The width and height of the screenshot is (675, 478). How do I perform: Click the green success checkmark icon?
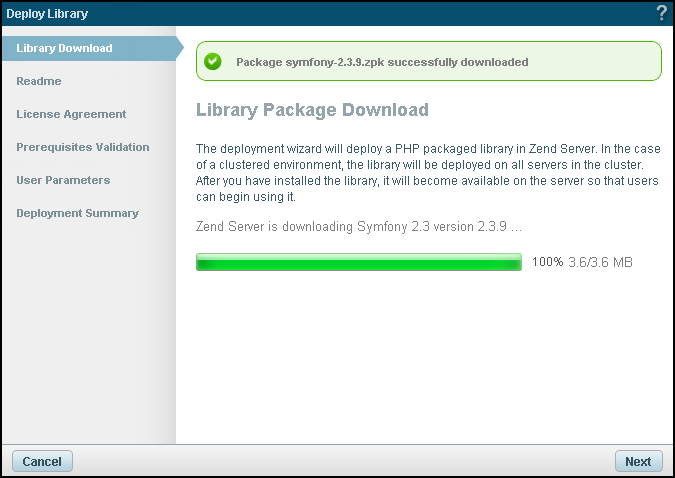213,61
